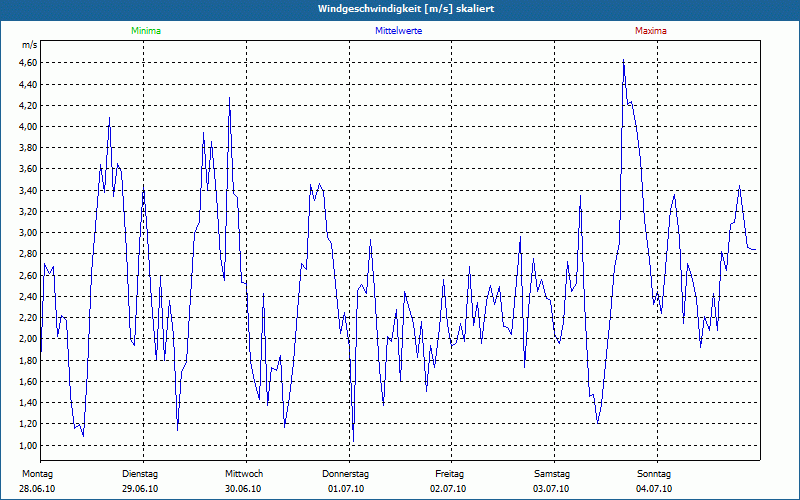Viewport: 800px width, 500px height.
Task: Click the 1,20 y-axis value
Action: [x=28, y=424]
